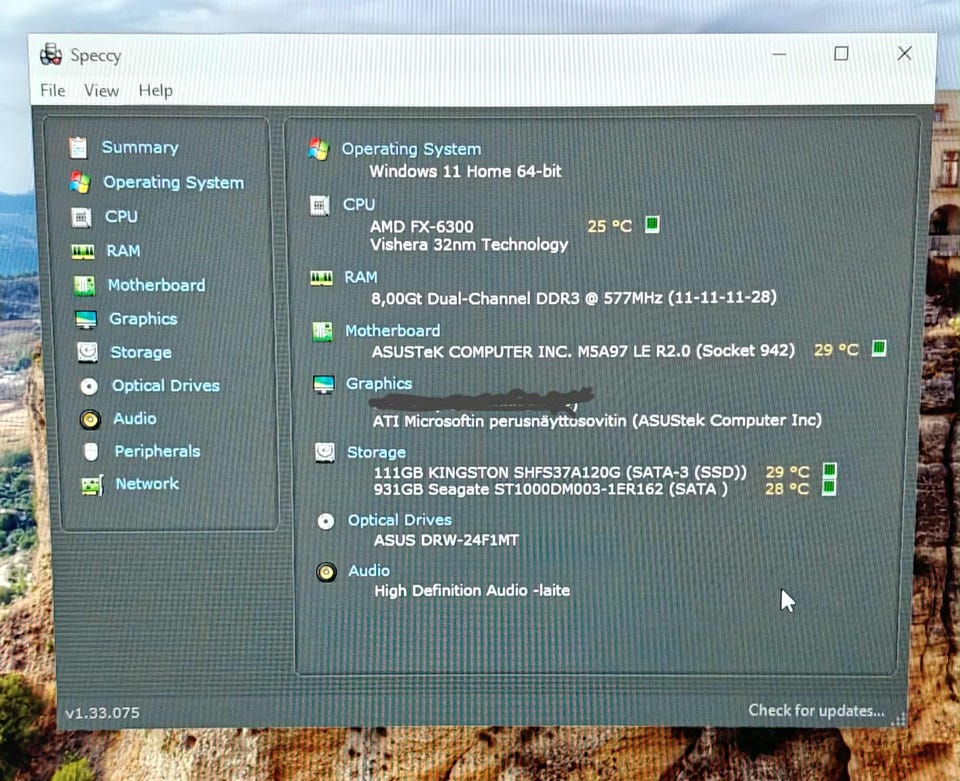
Task: Click the Audio speaker icon in sidebar
Action: [x=90, y=419]
